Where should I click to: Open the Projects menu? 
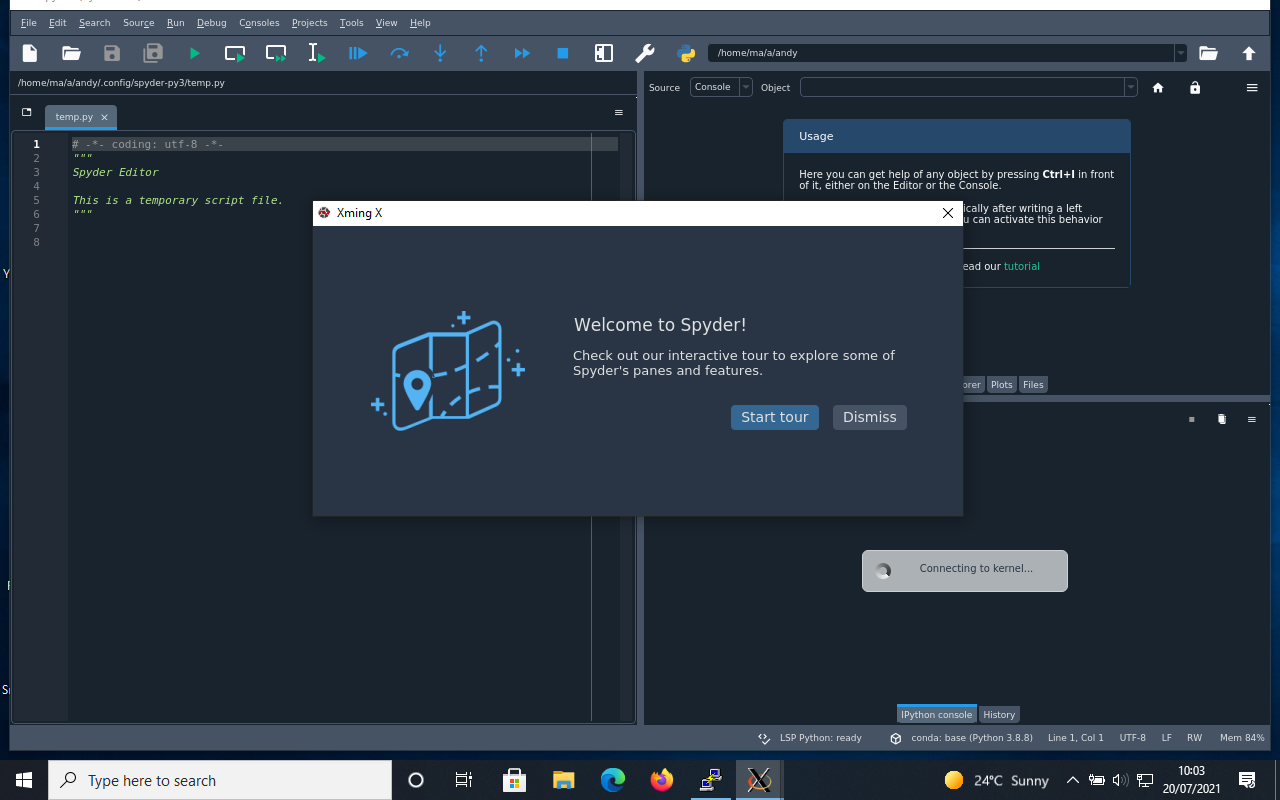(310, 22)
